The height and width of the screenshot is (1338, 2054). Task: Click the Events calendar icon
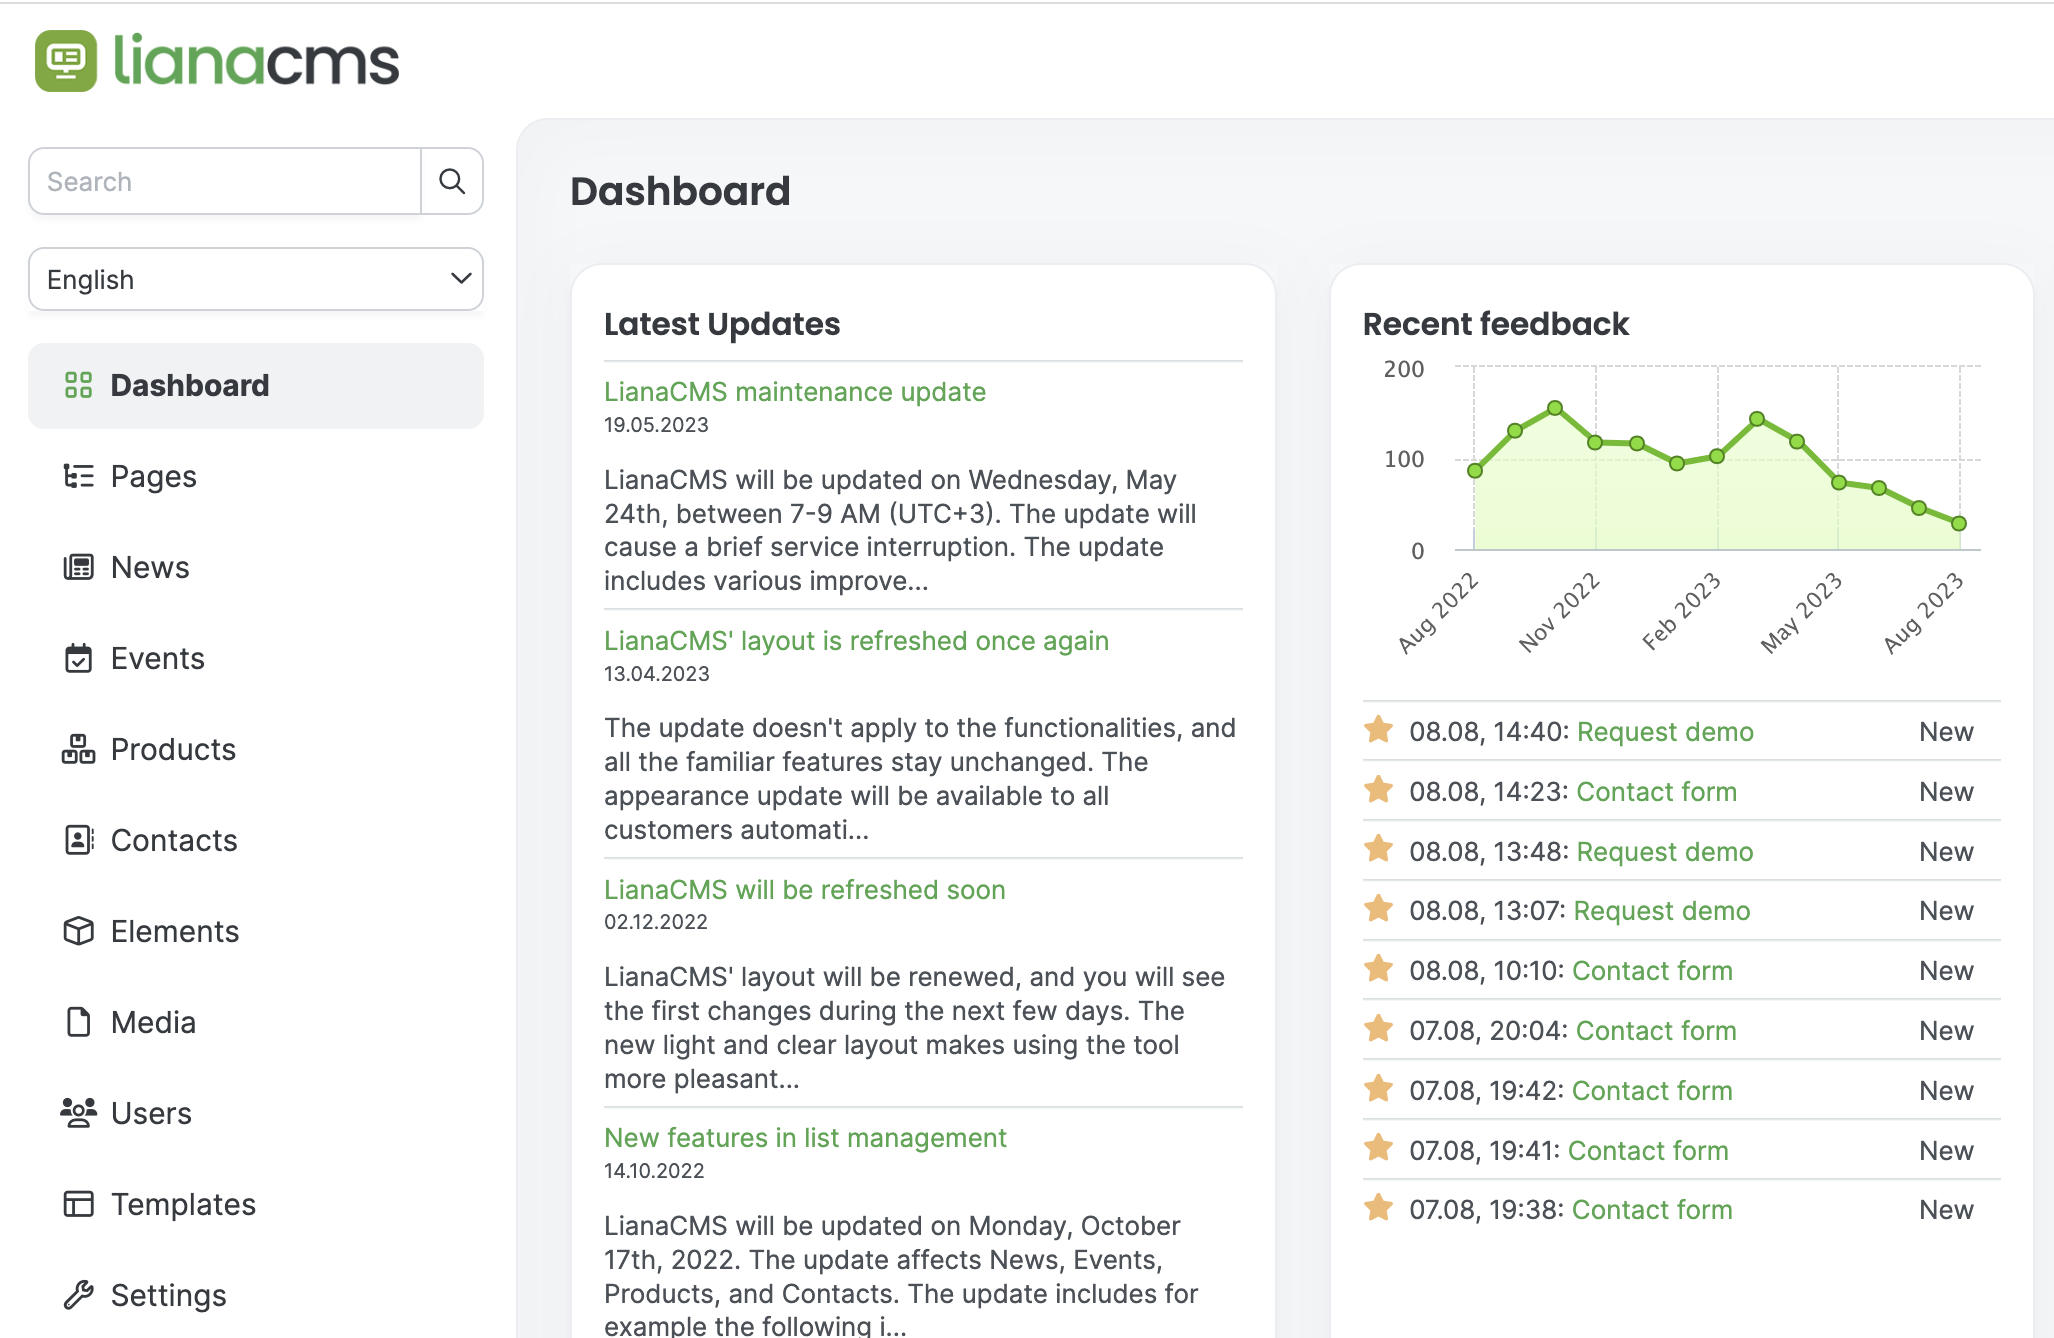click(79, 658)
